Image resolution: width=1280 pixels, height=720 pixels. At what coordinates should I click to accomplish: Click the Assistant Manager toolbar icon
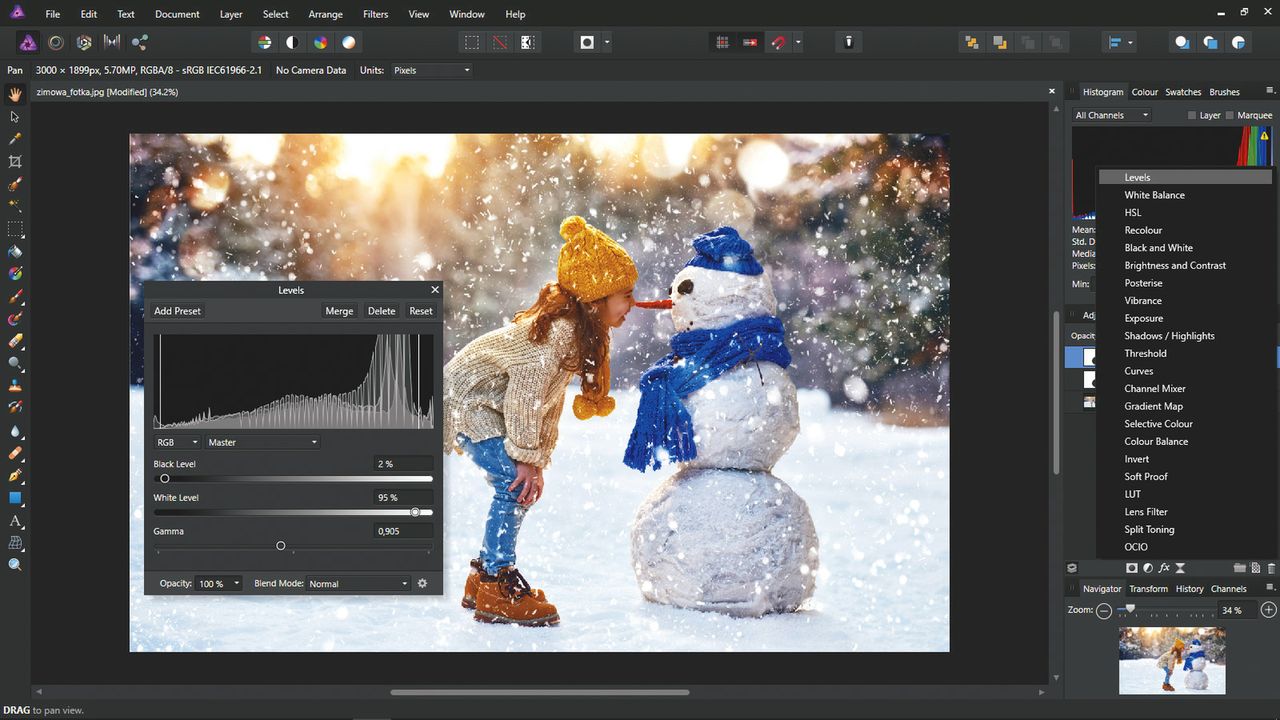point(848,42)
